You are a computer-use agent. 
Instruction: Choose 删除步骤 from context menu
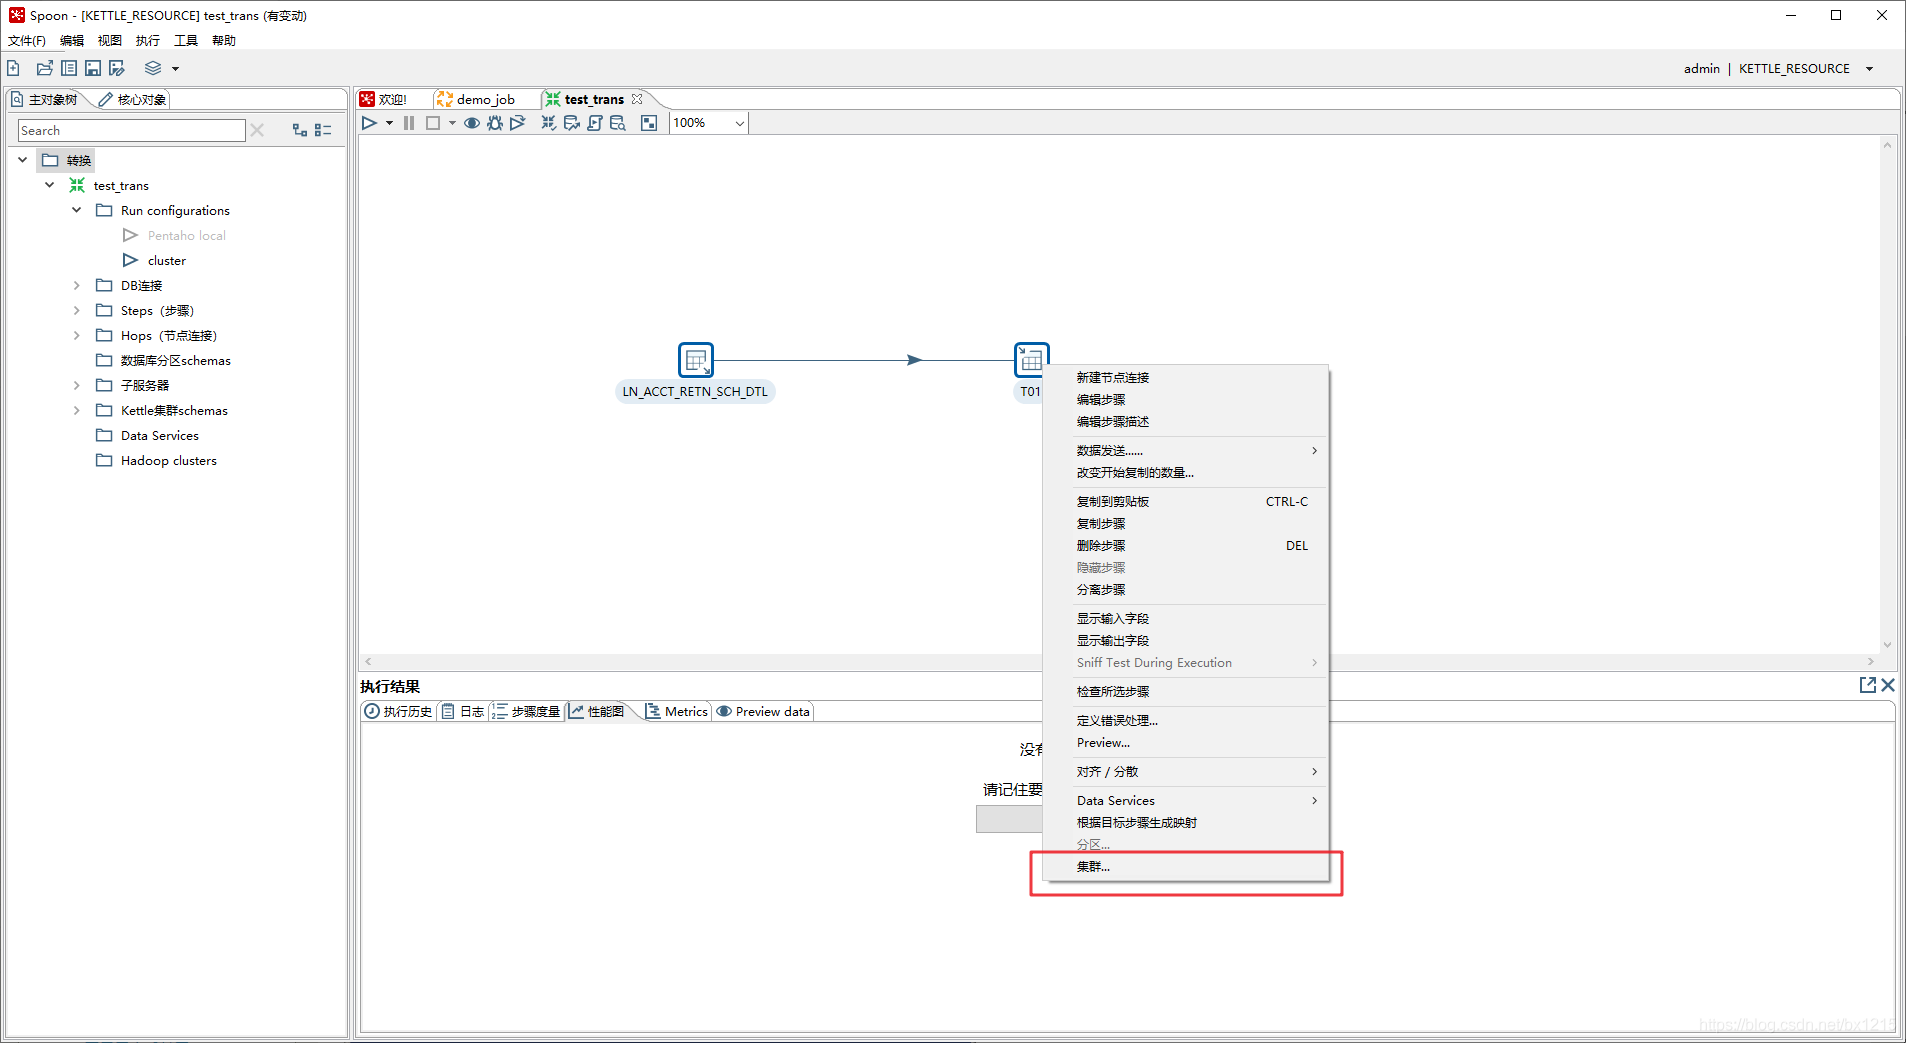1185,545
